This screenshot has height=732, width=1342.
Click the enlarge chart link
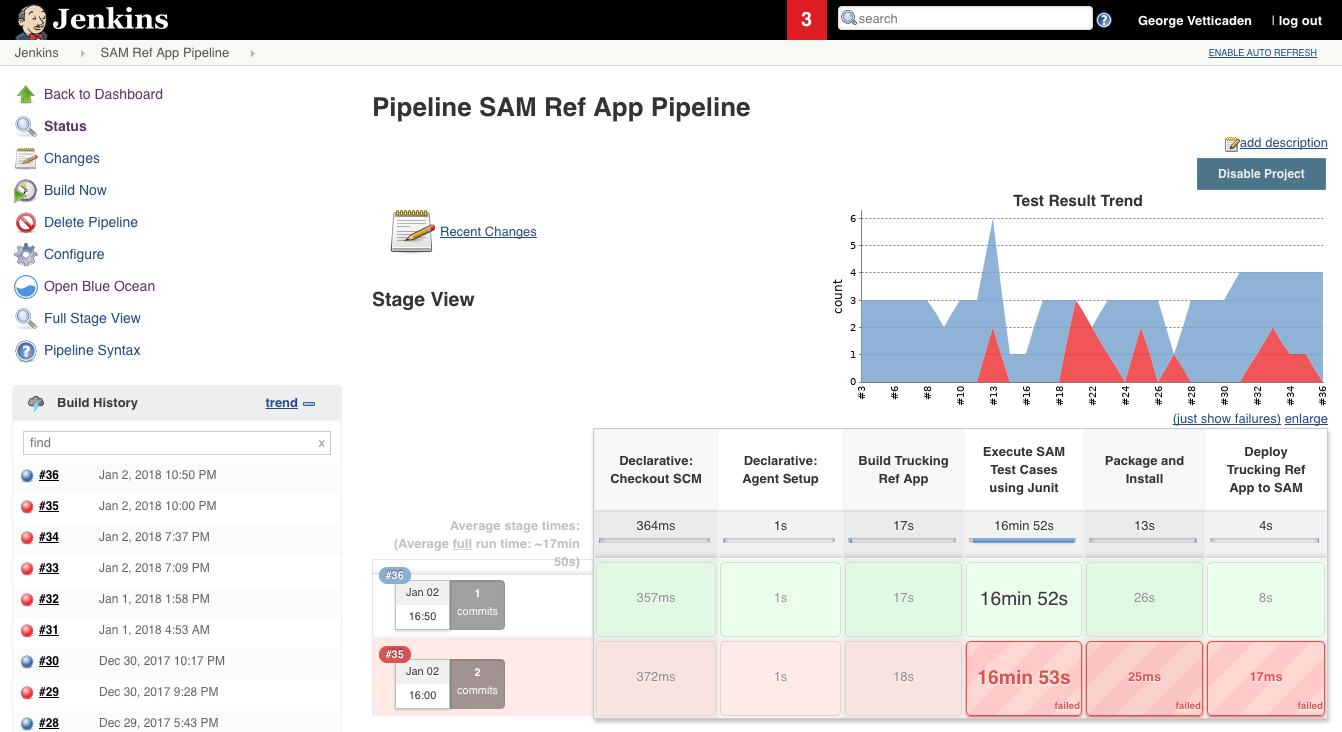pyautogui.click(x=1306, y=419)
